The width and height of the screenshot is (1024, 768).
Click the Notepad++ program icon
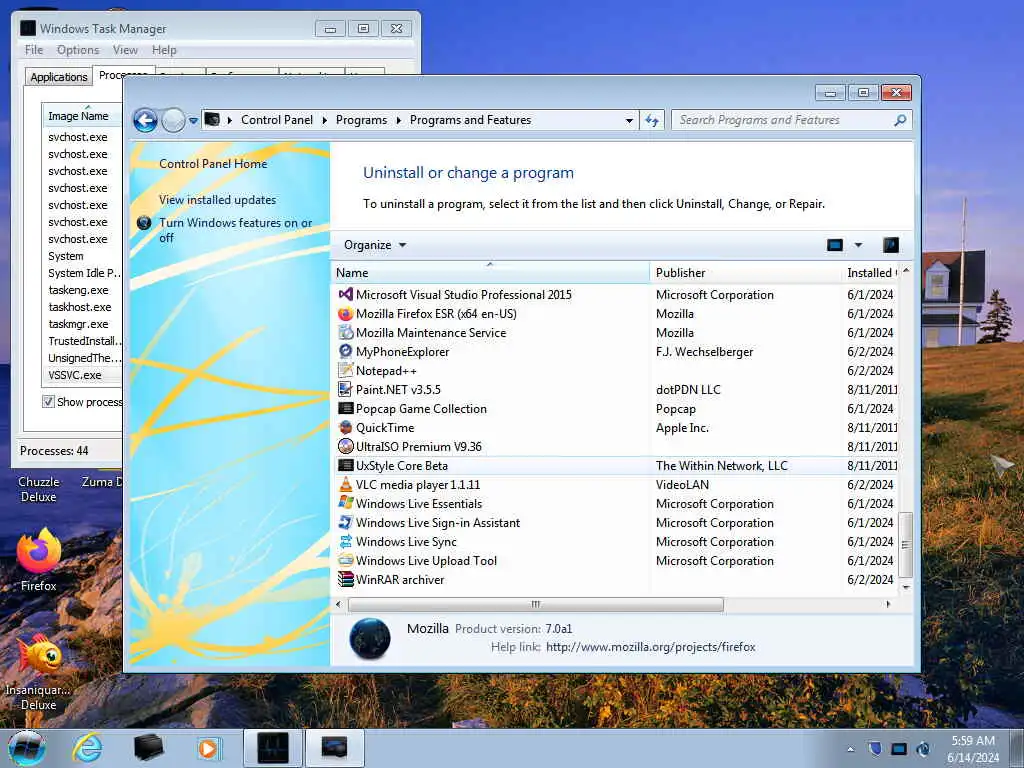pos(345,370)
